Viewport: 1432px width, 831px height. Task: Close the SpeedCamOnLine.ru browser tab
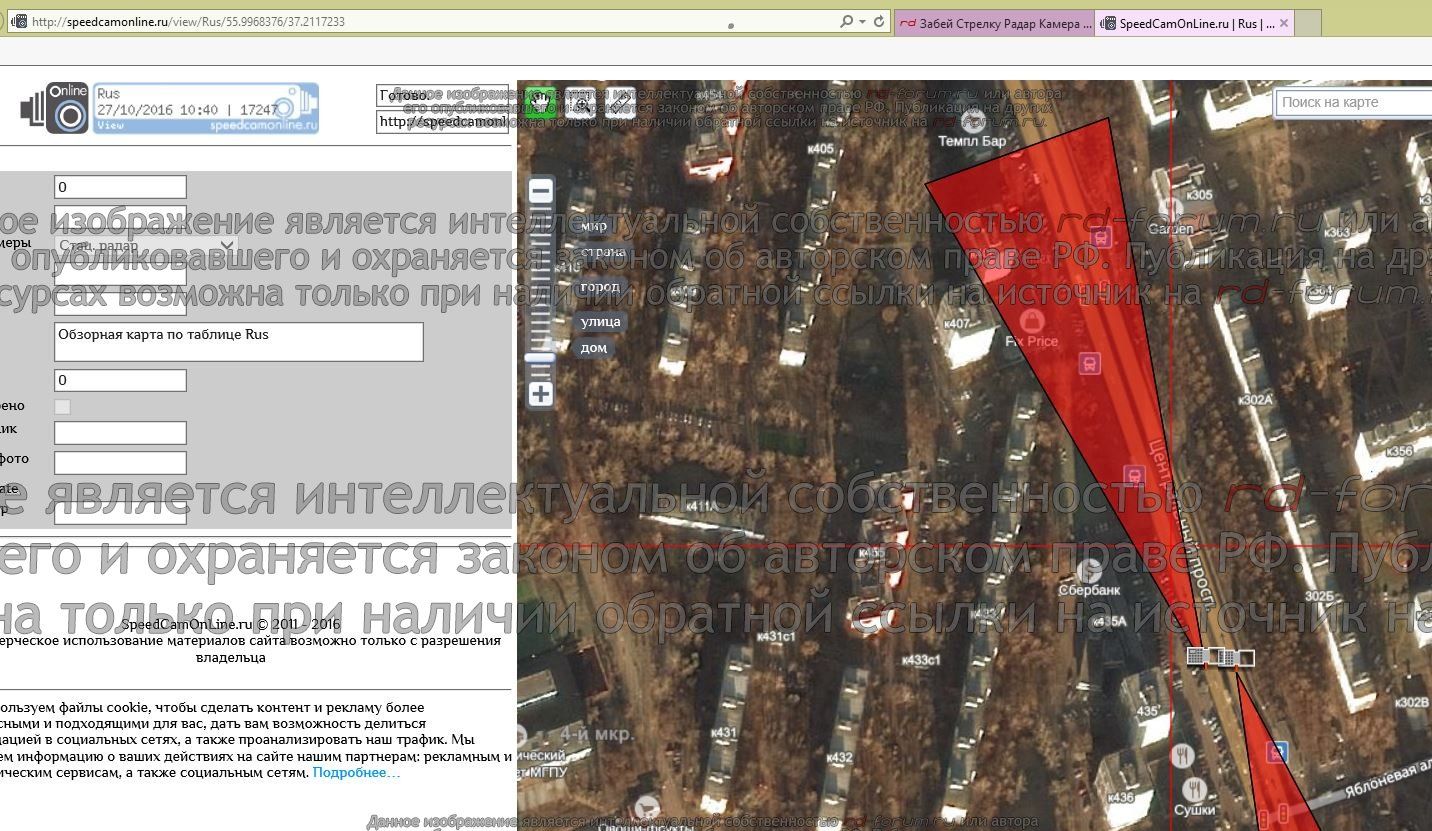point(1285,23)
